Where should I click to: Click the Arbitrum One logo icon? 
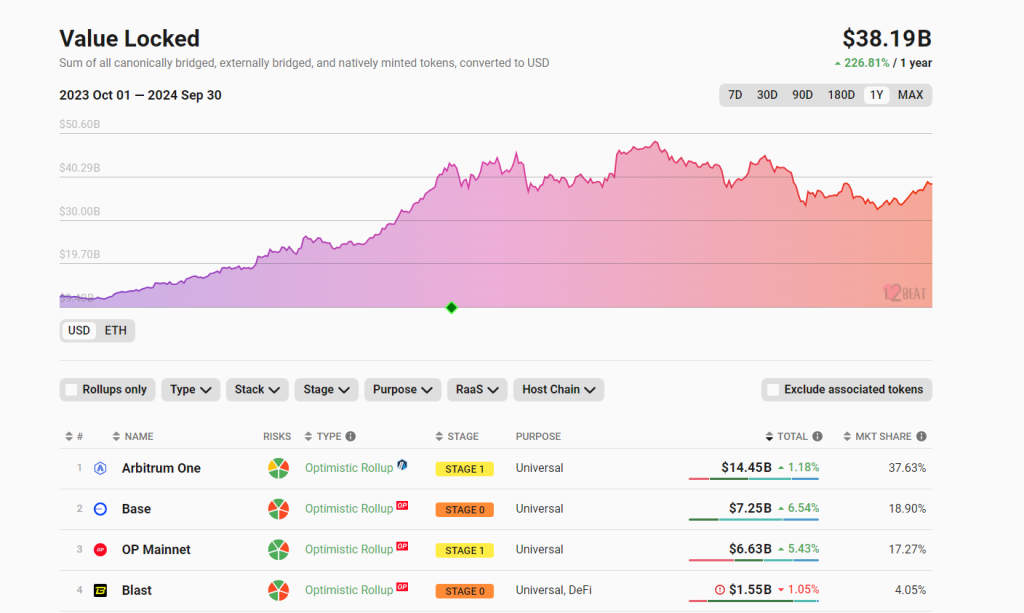(100, 468)
